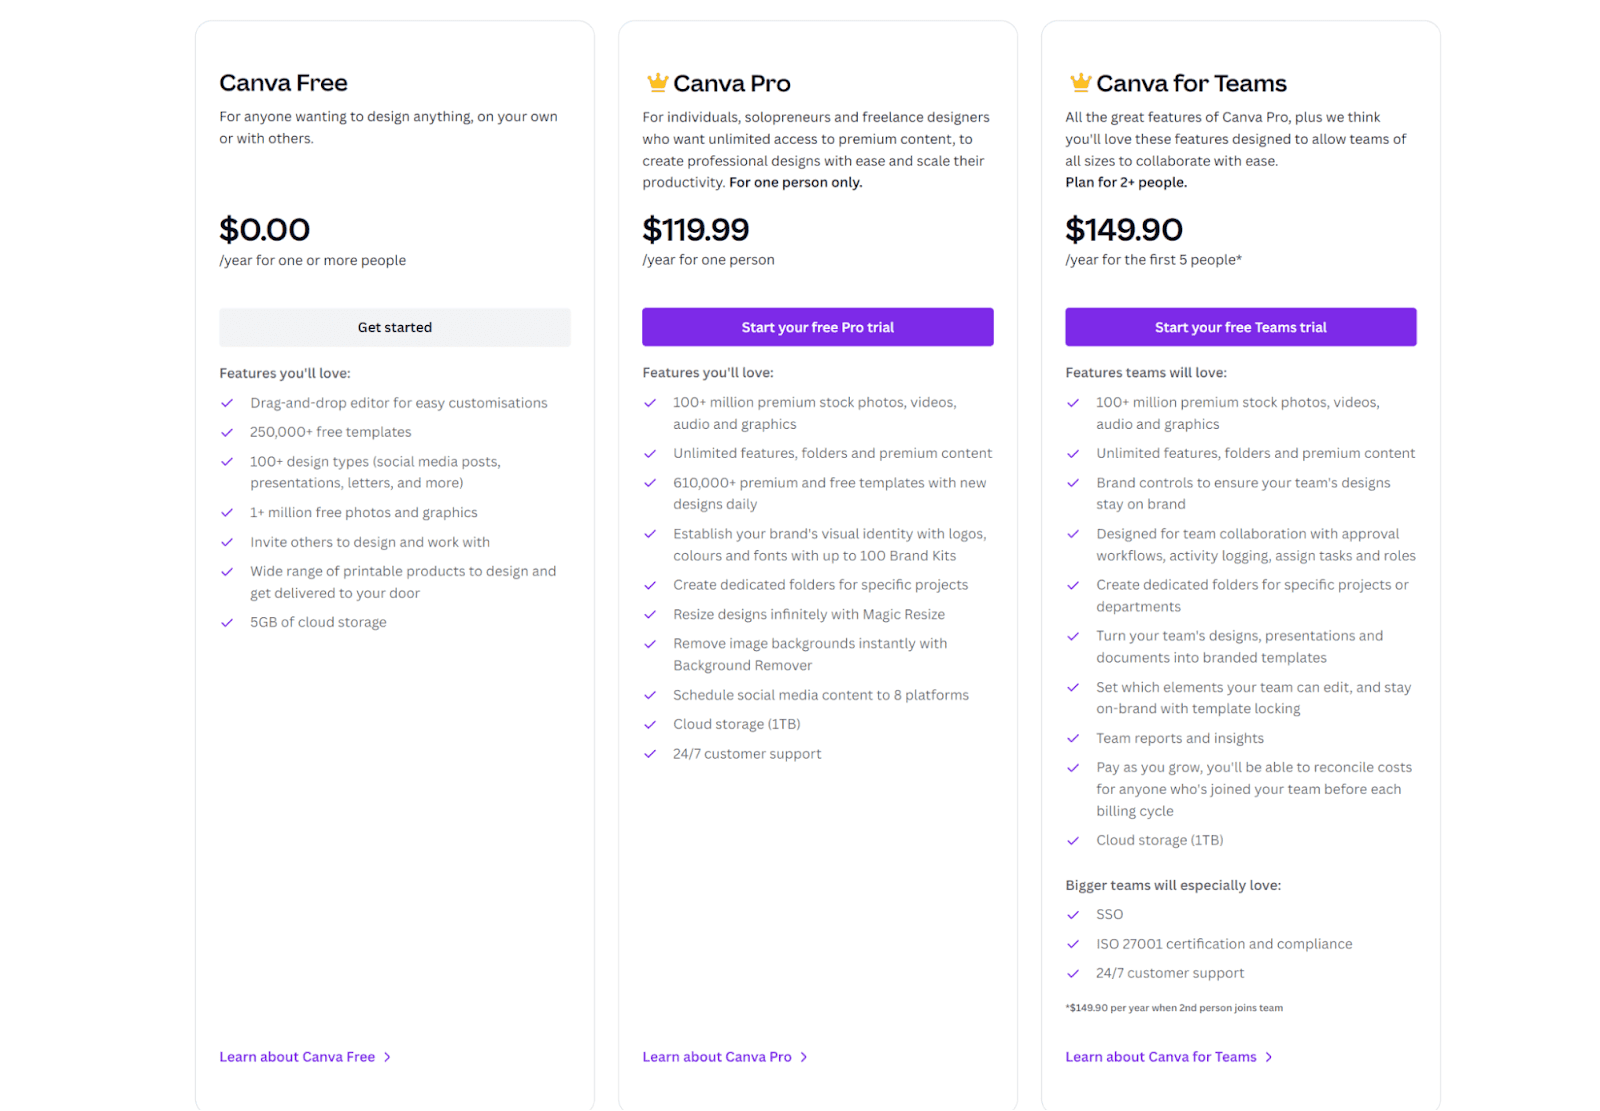The width and height of the screenshot is (1600, 1111).
Task: Open Learn about Canva Pro link
Action: click(x=716, y=1057)
